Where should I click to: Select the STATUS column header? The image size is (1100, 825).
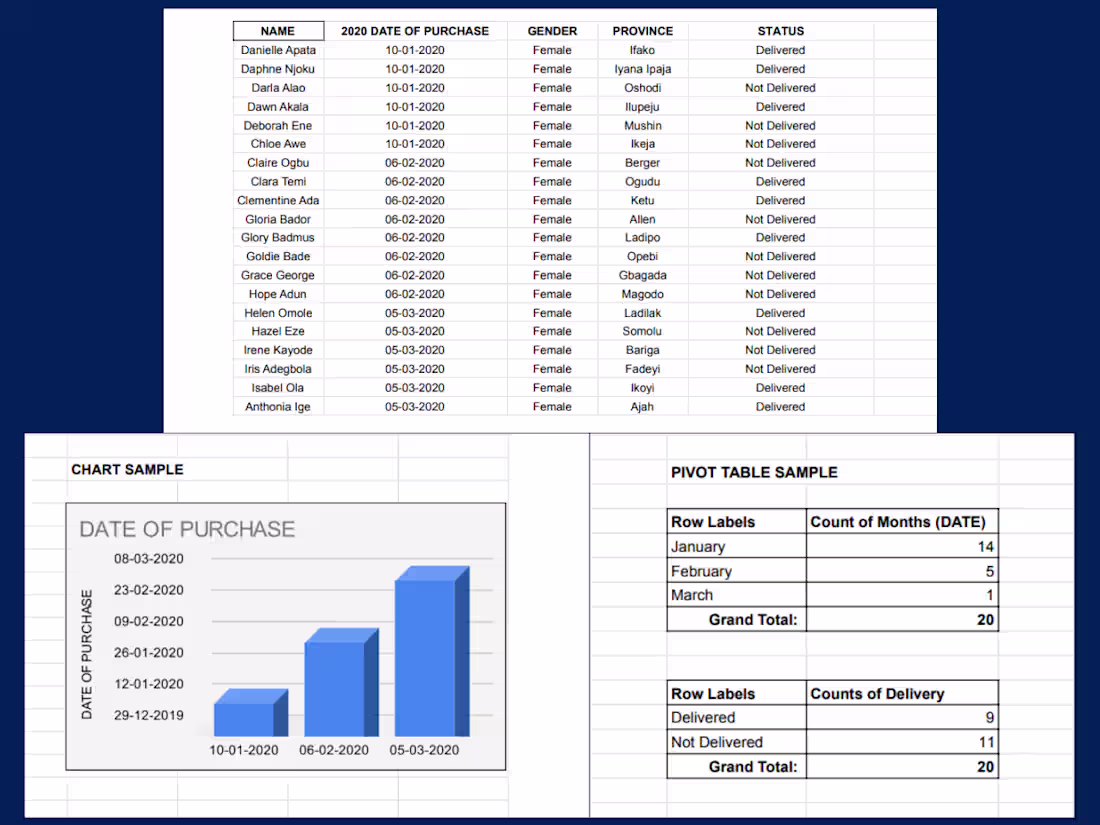coord(780,30)
